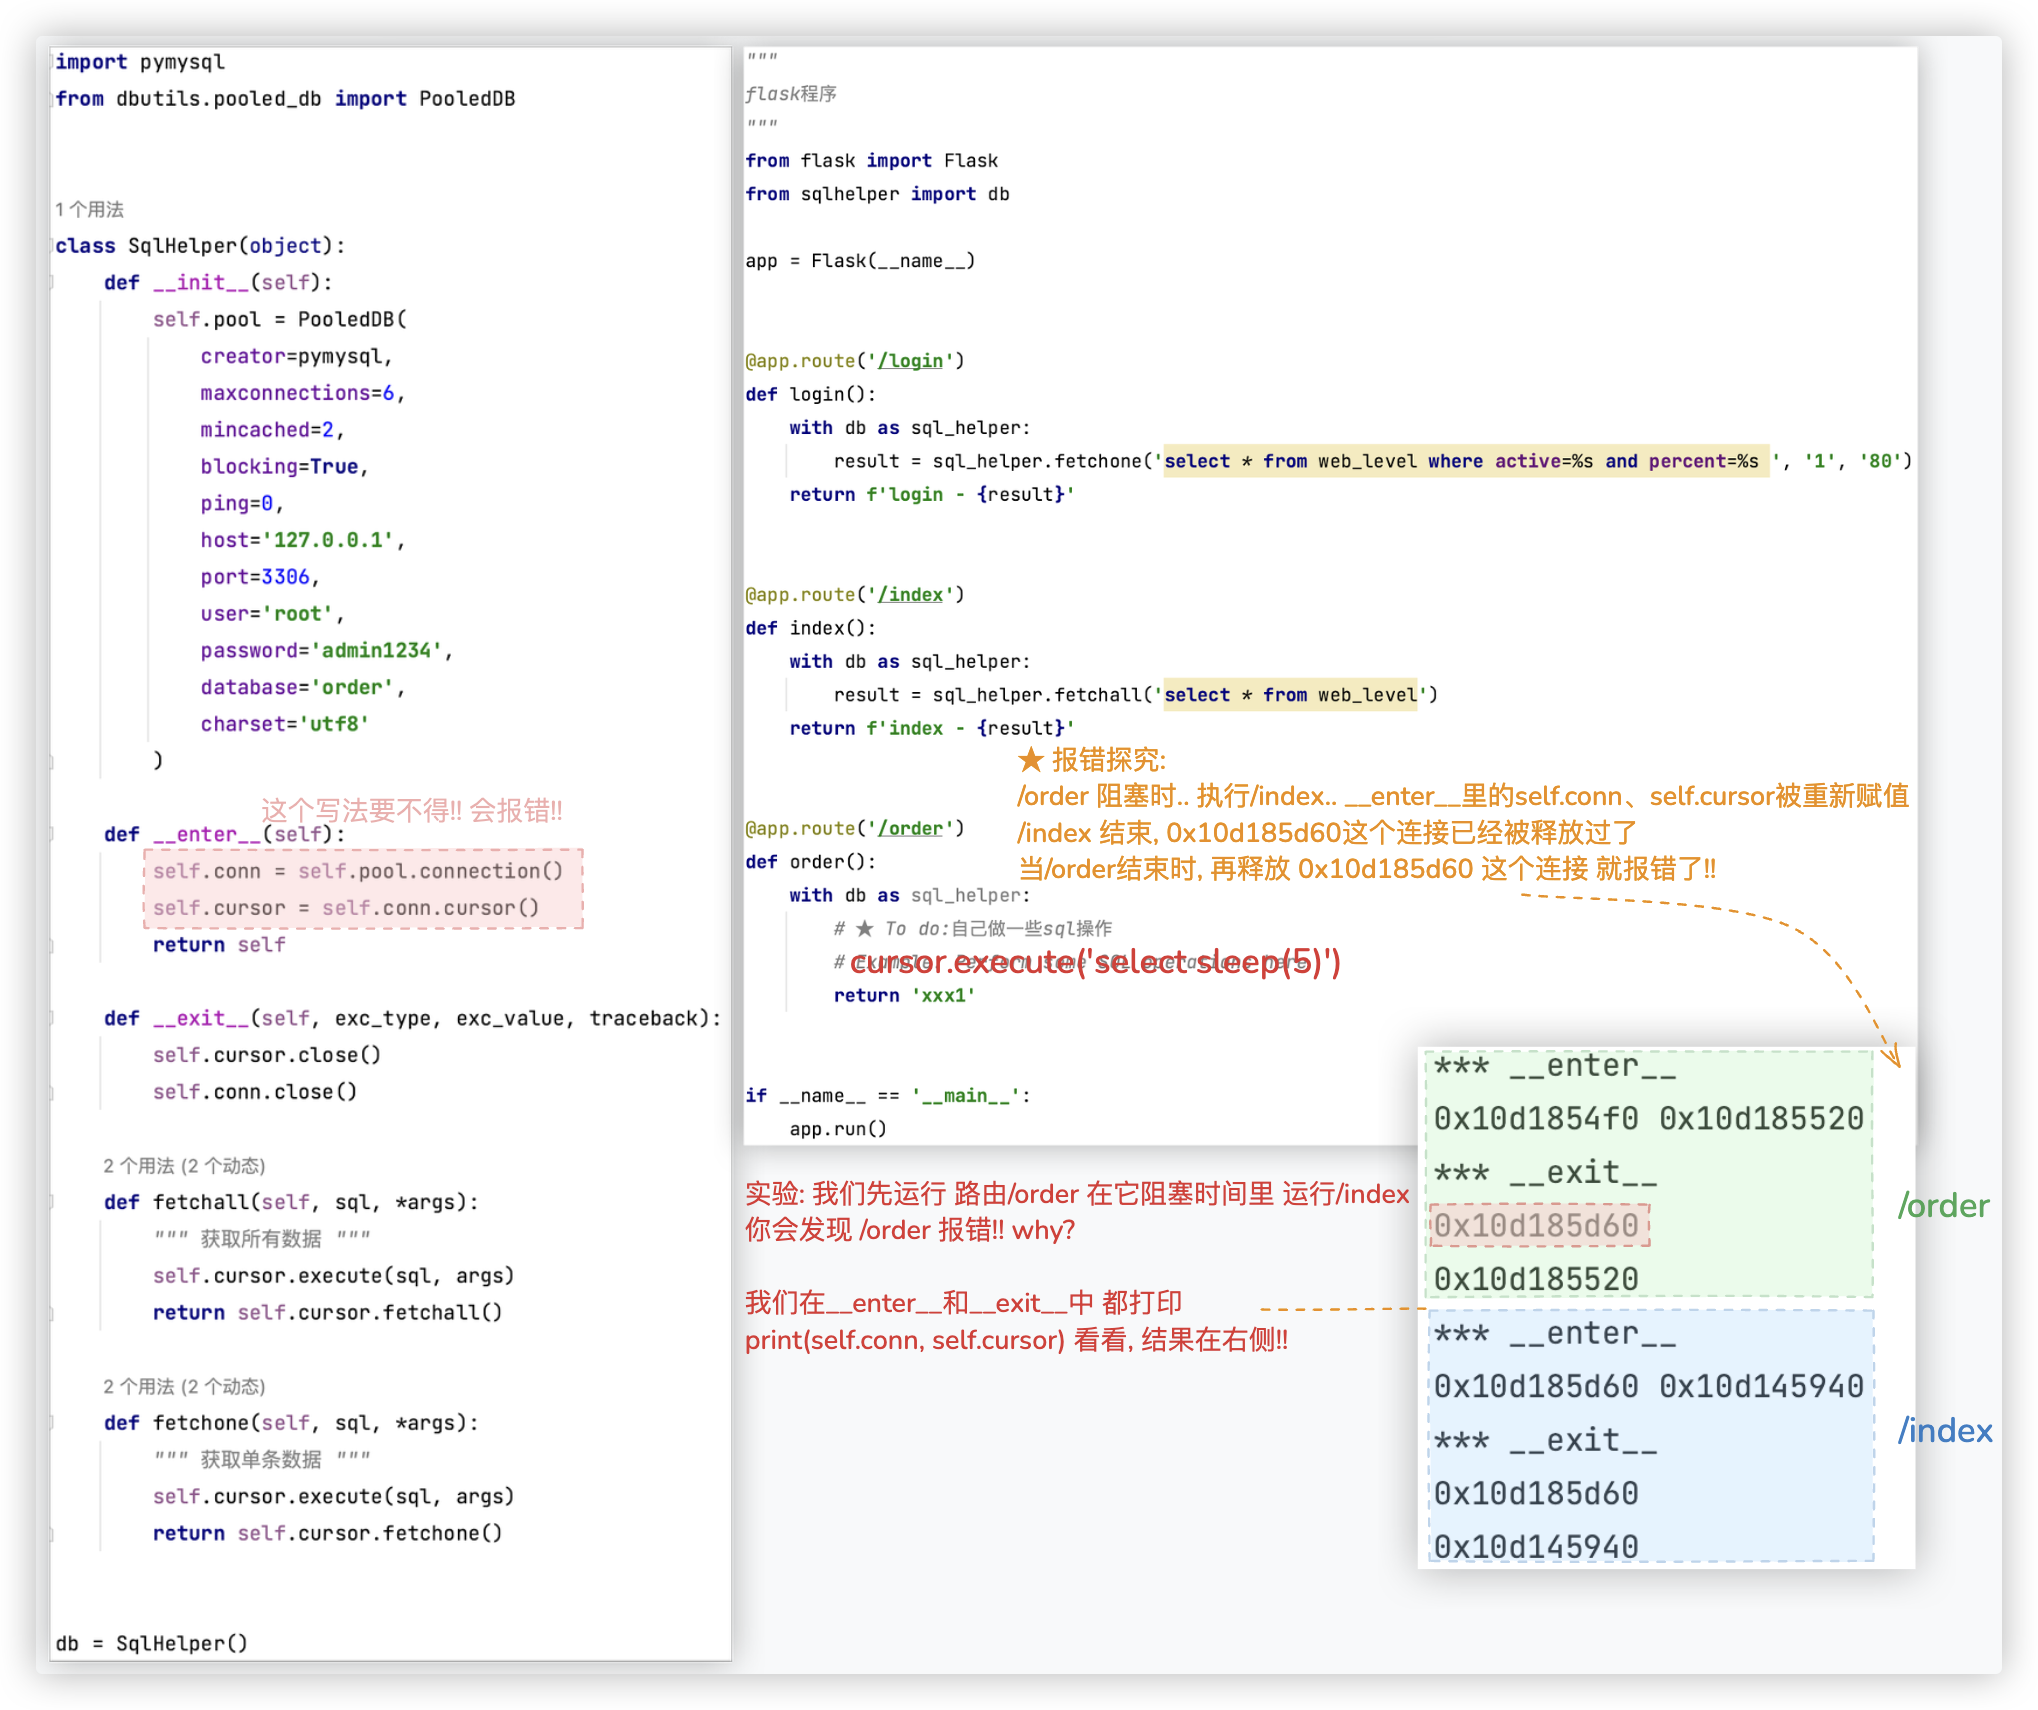Click the pink-highlighted self.conn assignment line
Viewport: 2038px width, 1710px height.
358,871
